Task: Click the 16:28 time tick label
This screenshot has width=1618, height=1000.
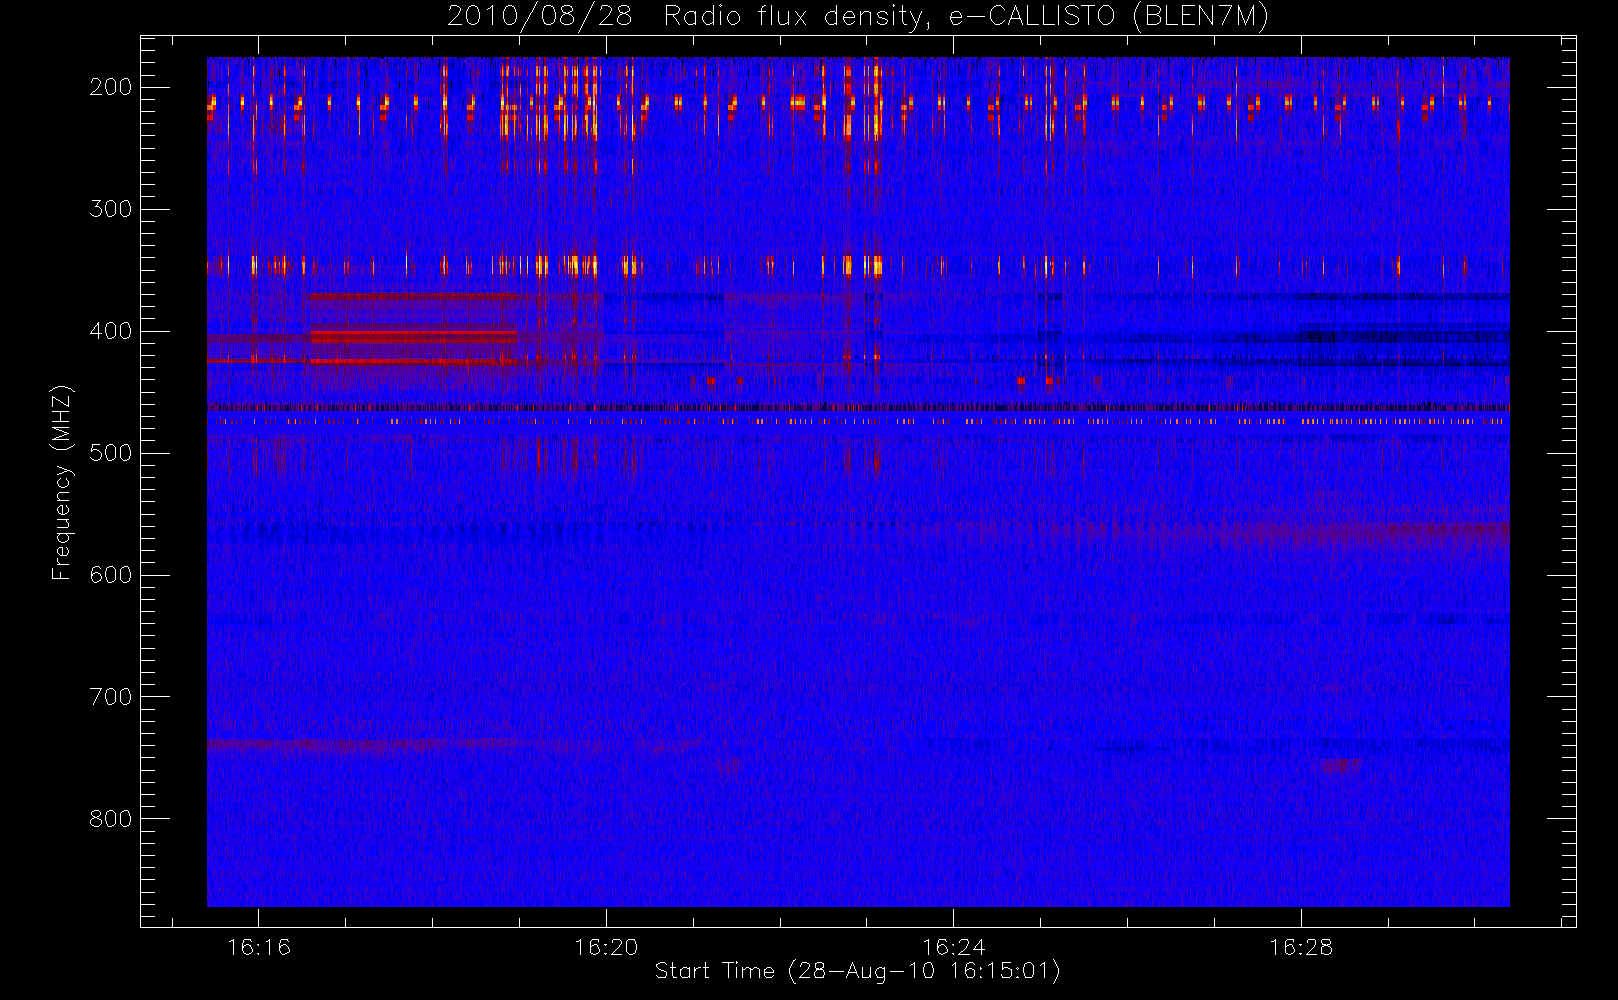Action: (1301, 947)
